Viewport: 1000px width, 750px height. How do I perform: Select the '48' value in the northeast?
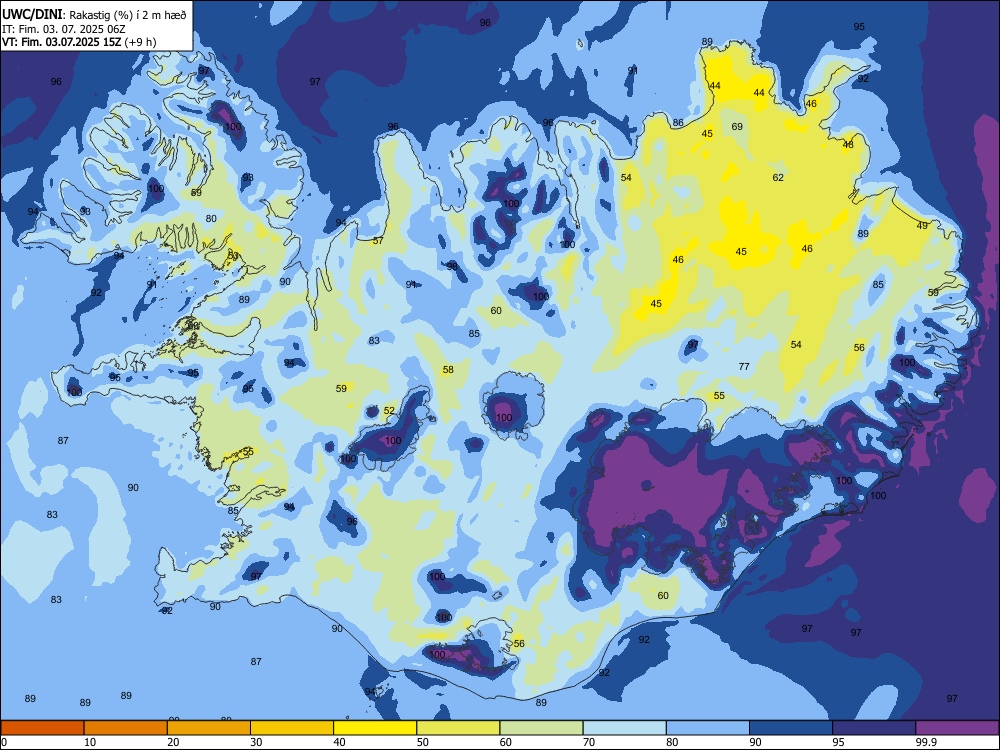[848, 145]
